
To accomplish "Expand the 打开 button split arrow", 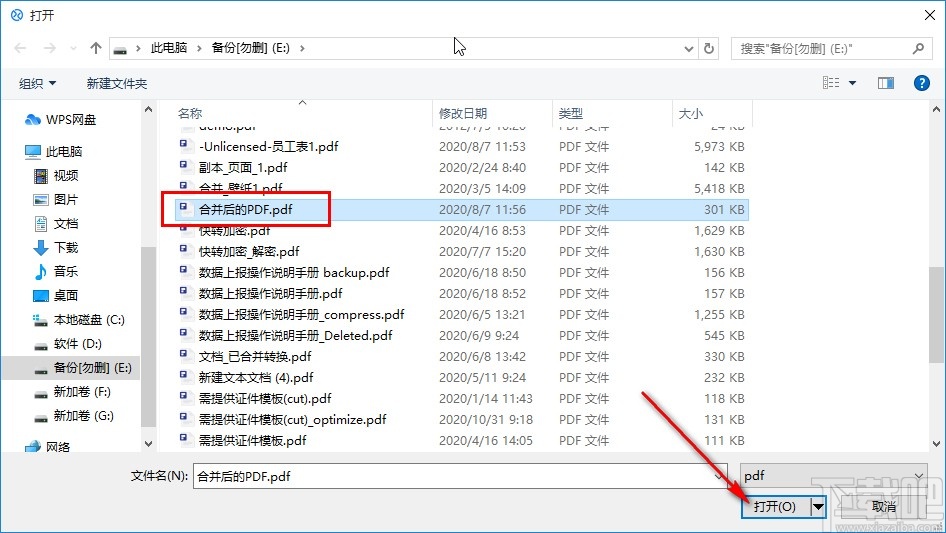I will 818,507.
